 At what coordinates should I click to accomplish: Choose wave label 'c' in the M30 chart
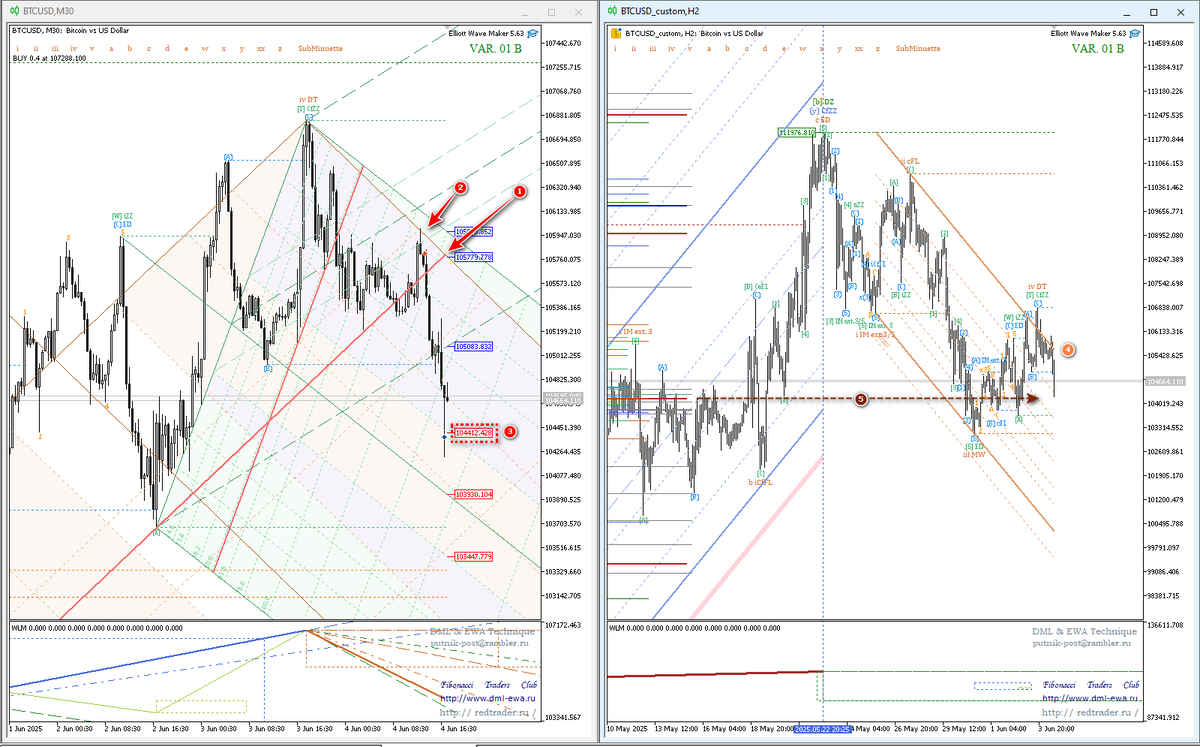pos(148,48)
